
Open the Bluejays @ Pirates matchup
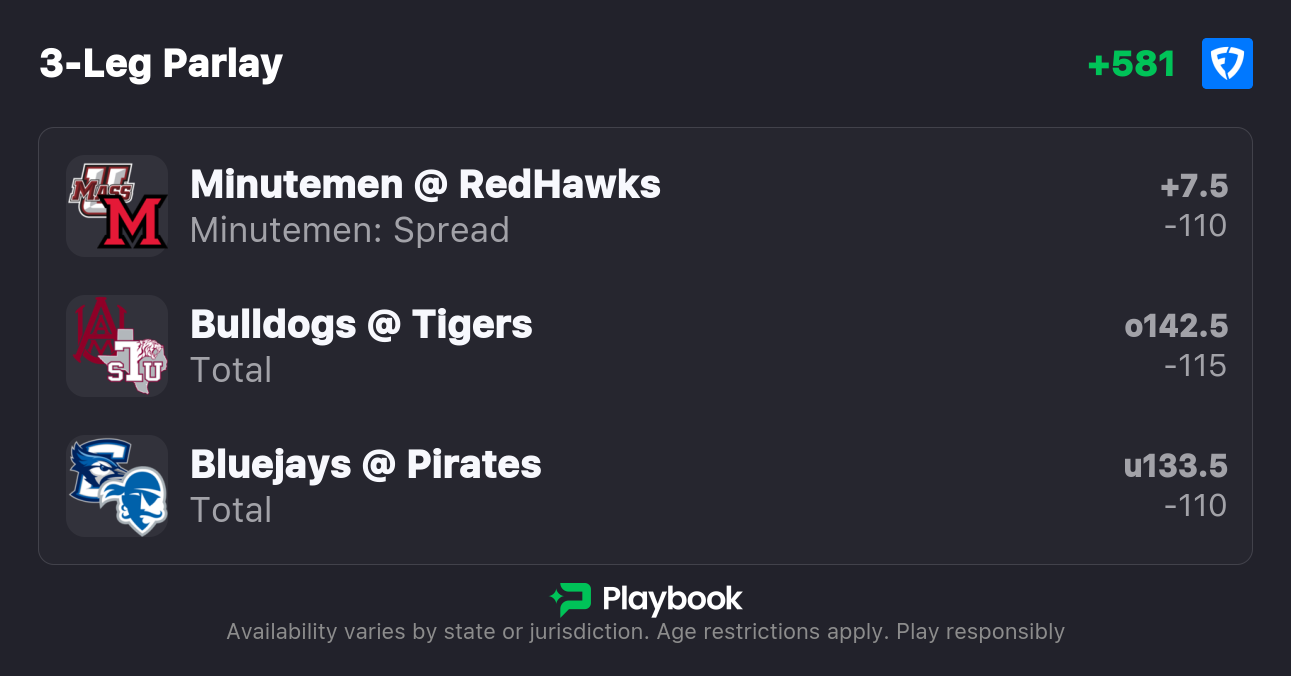coord(365,464)
